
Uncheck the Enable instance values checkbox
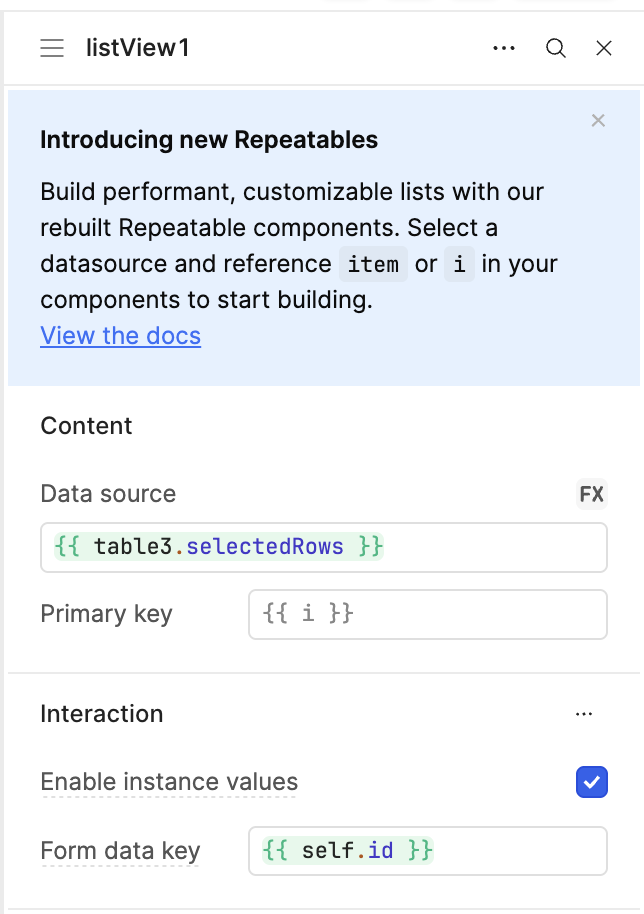point(592,782)
